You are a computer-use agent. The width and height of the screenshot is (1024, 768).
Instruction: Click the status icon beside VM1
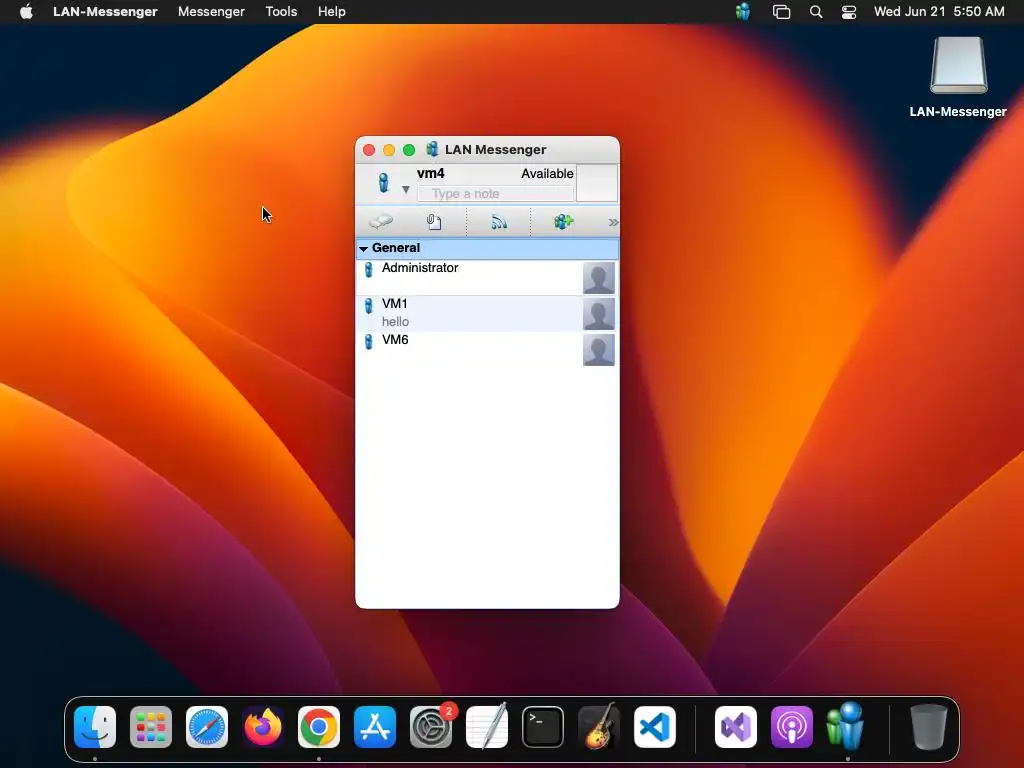[x=368, y=305]
